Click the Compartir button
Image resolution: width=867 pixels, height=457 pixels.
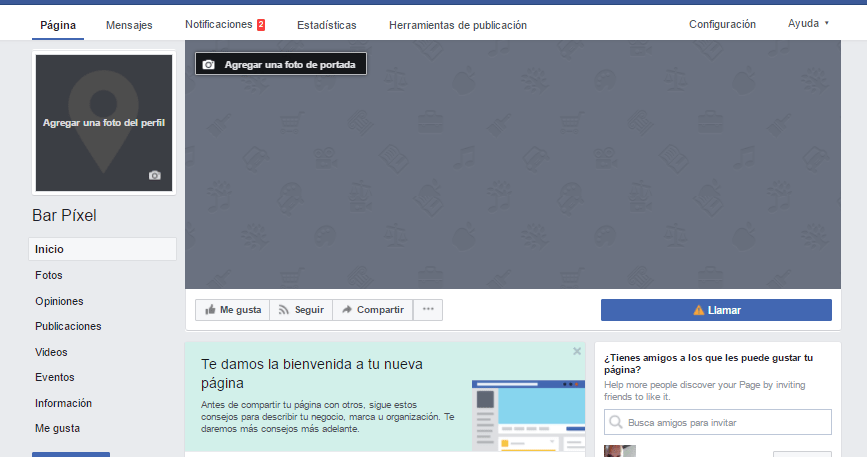(373, 309)
